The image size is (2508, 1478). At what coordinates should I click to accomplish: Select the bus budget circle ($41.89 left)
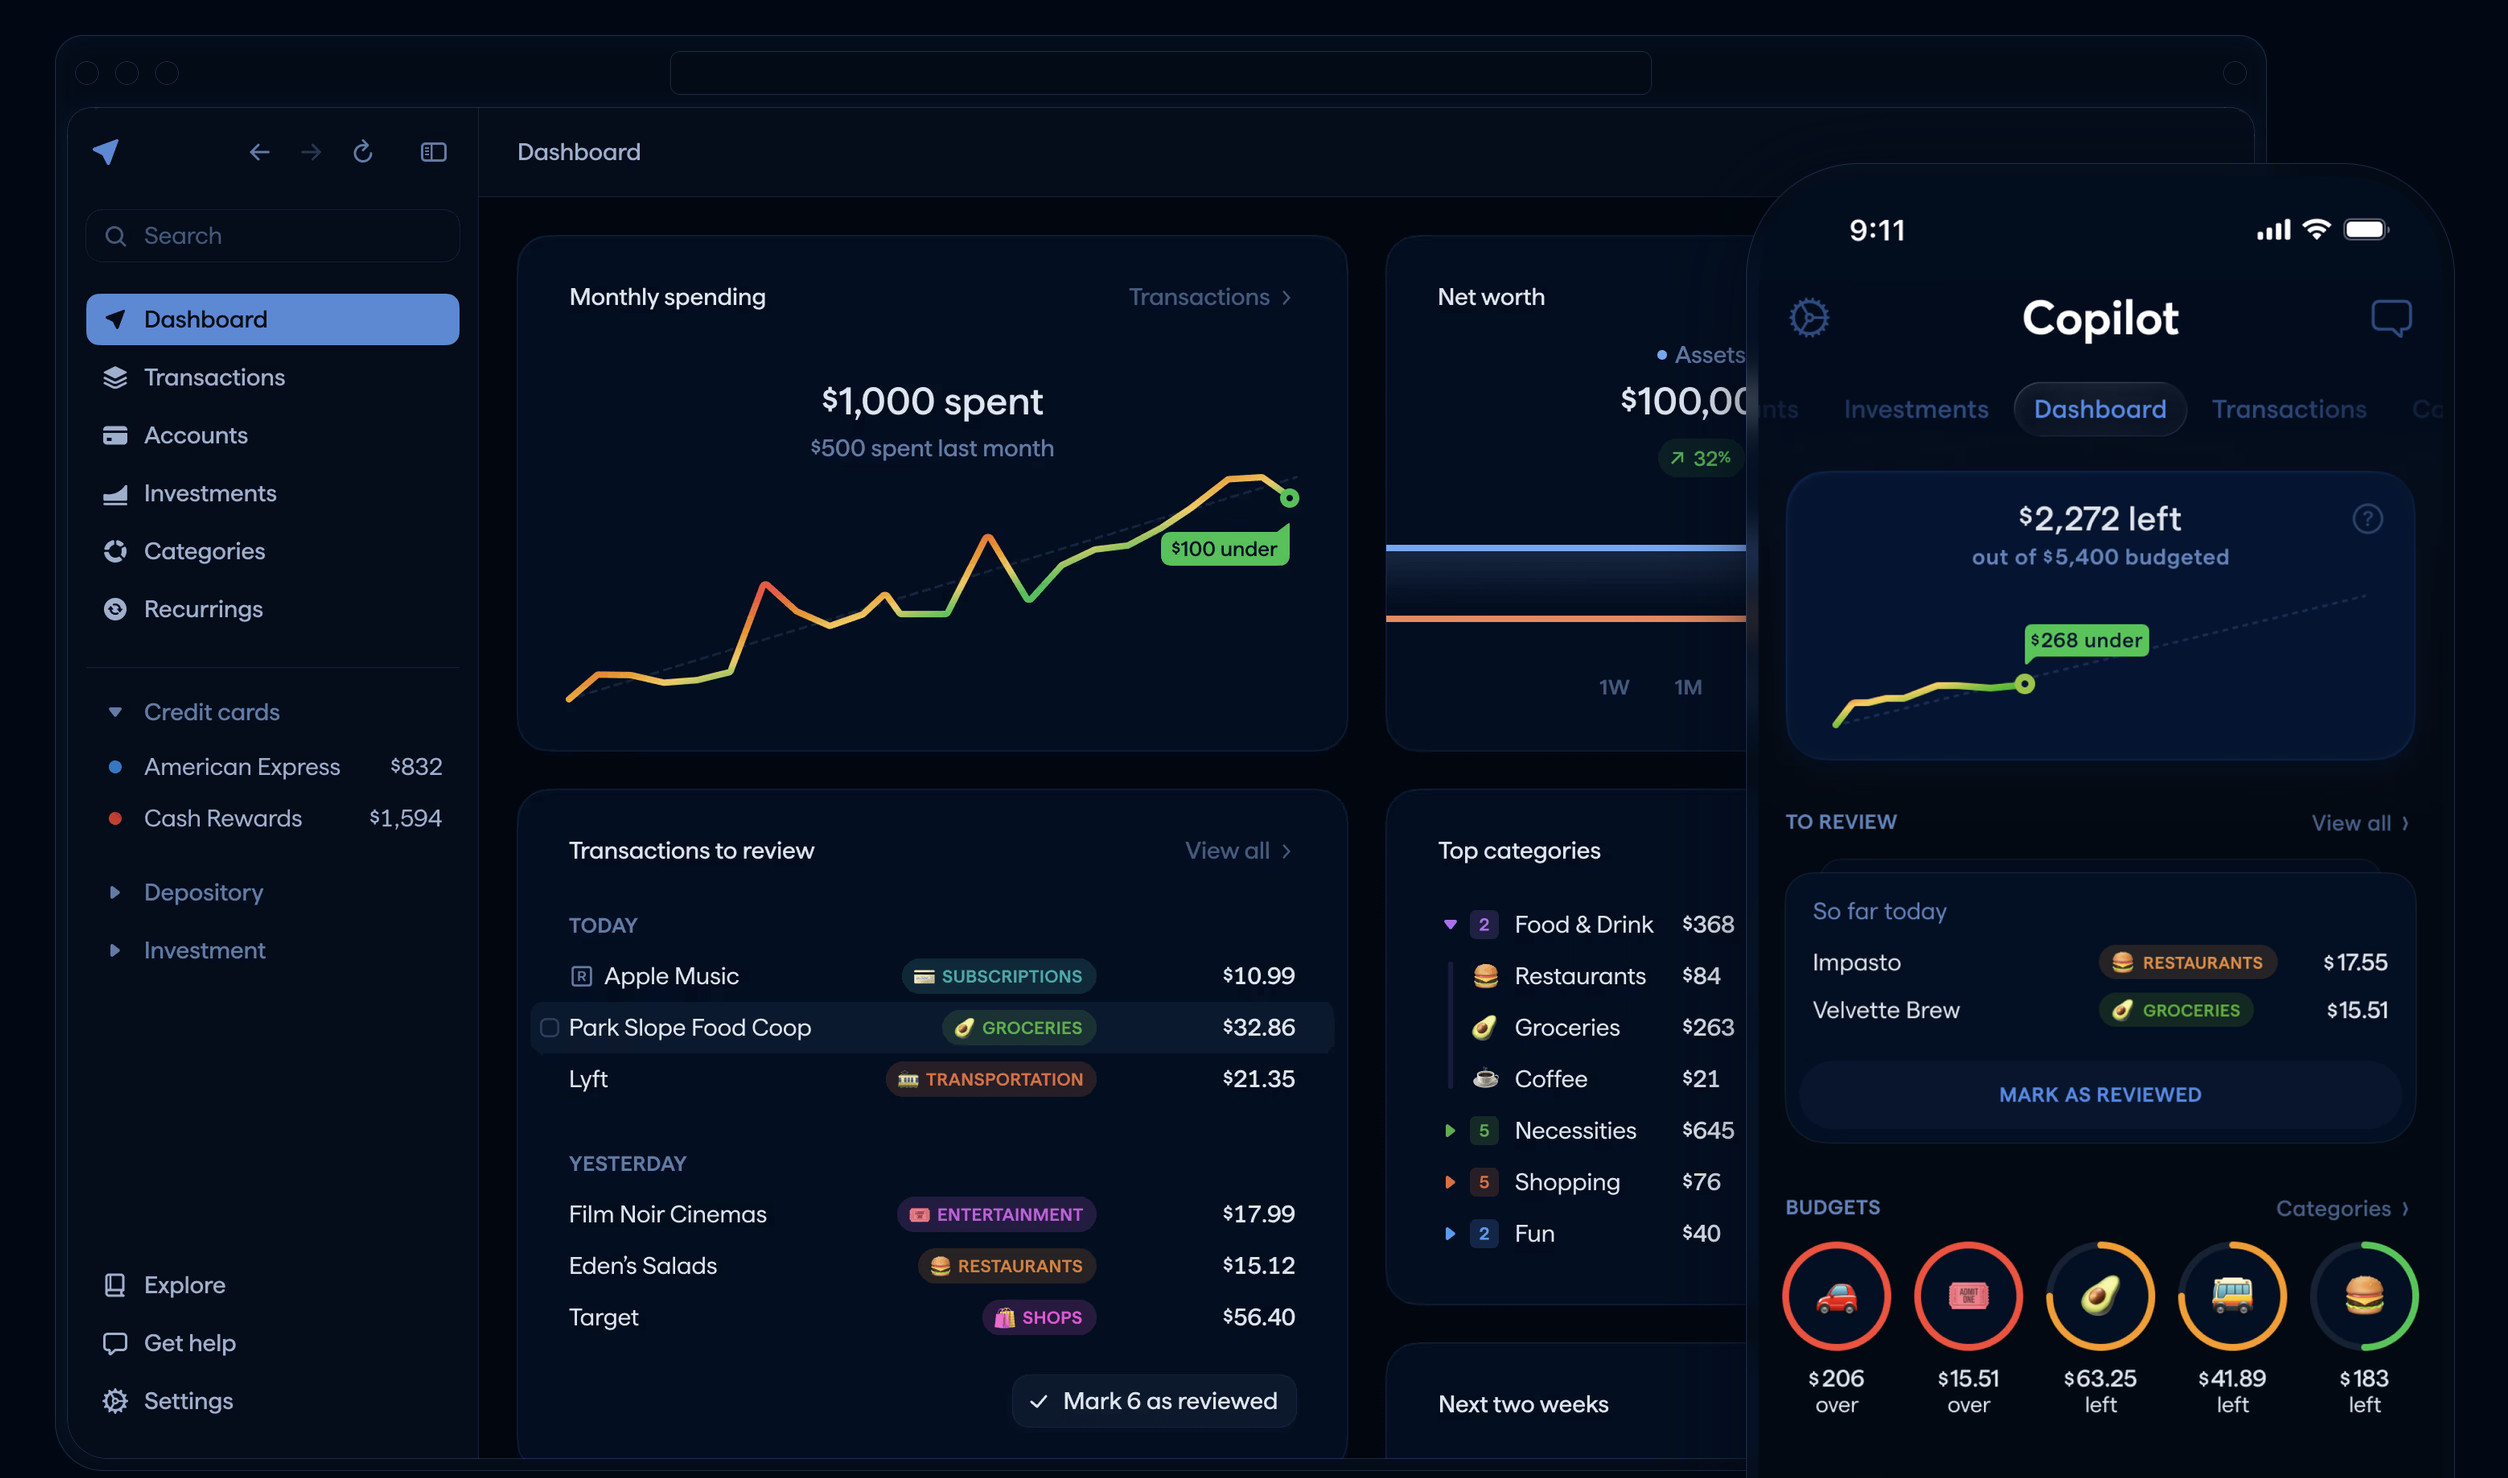pos(2232,1296)
